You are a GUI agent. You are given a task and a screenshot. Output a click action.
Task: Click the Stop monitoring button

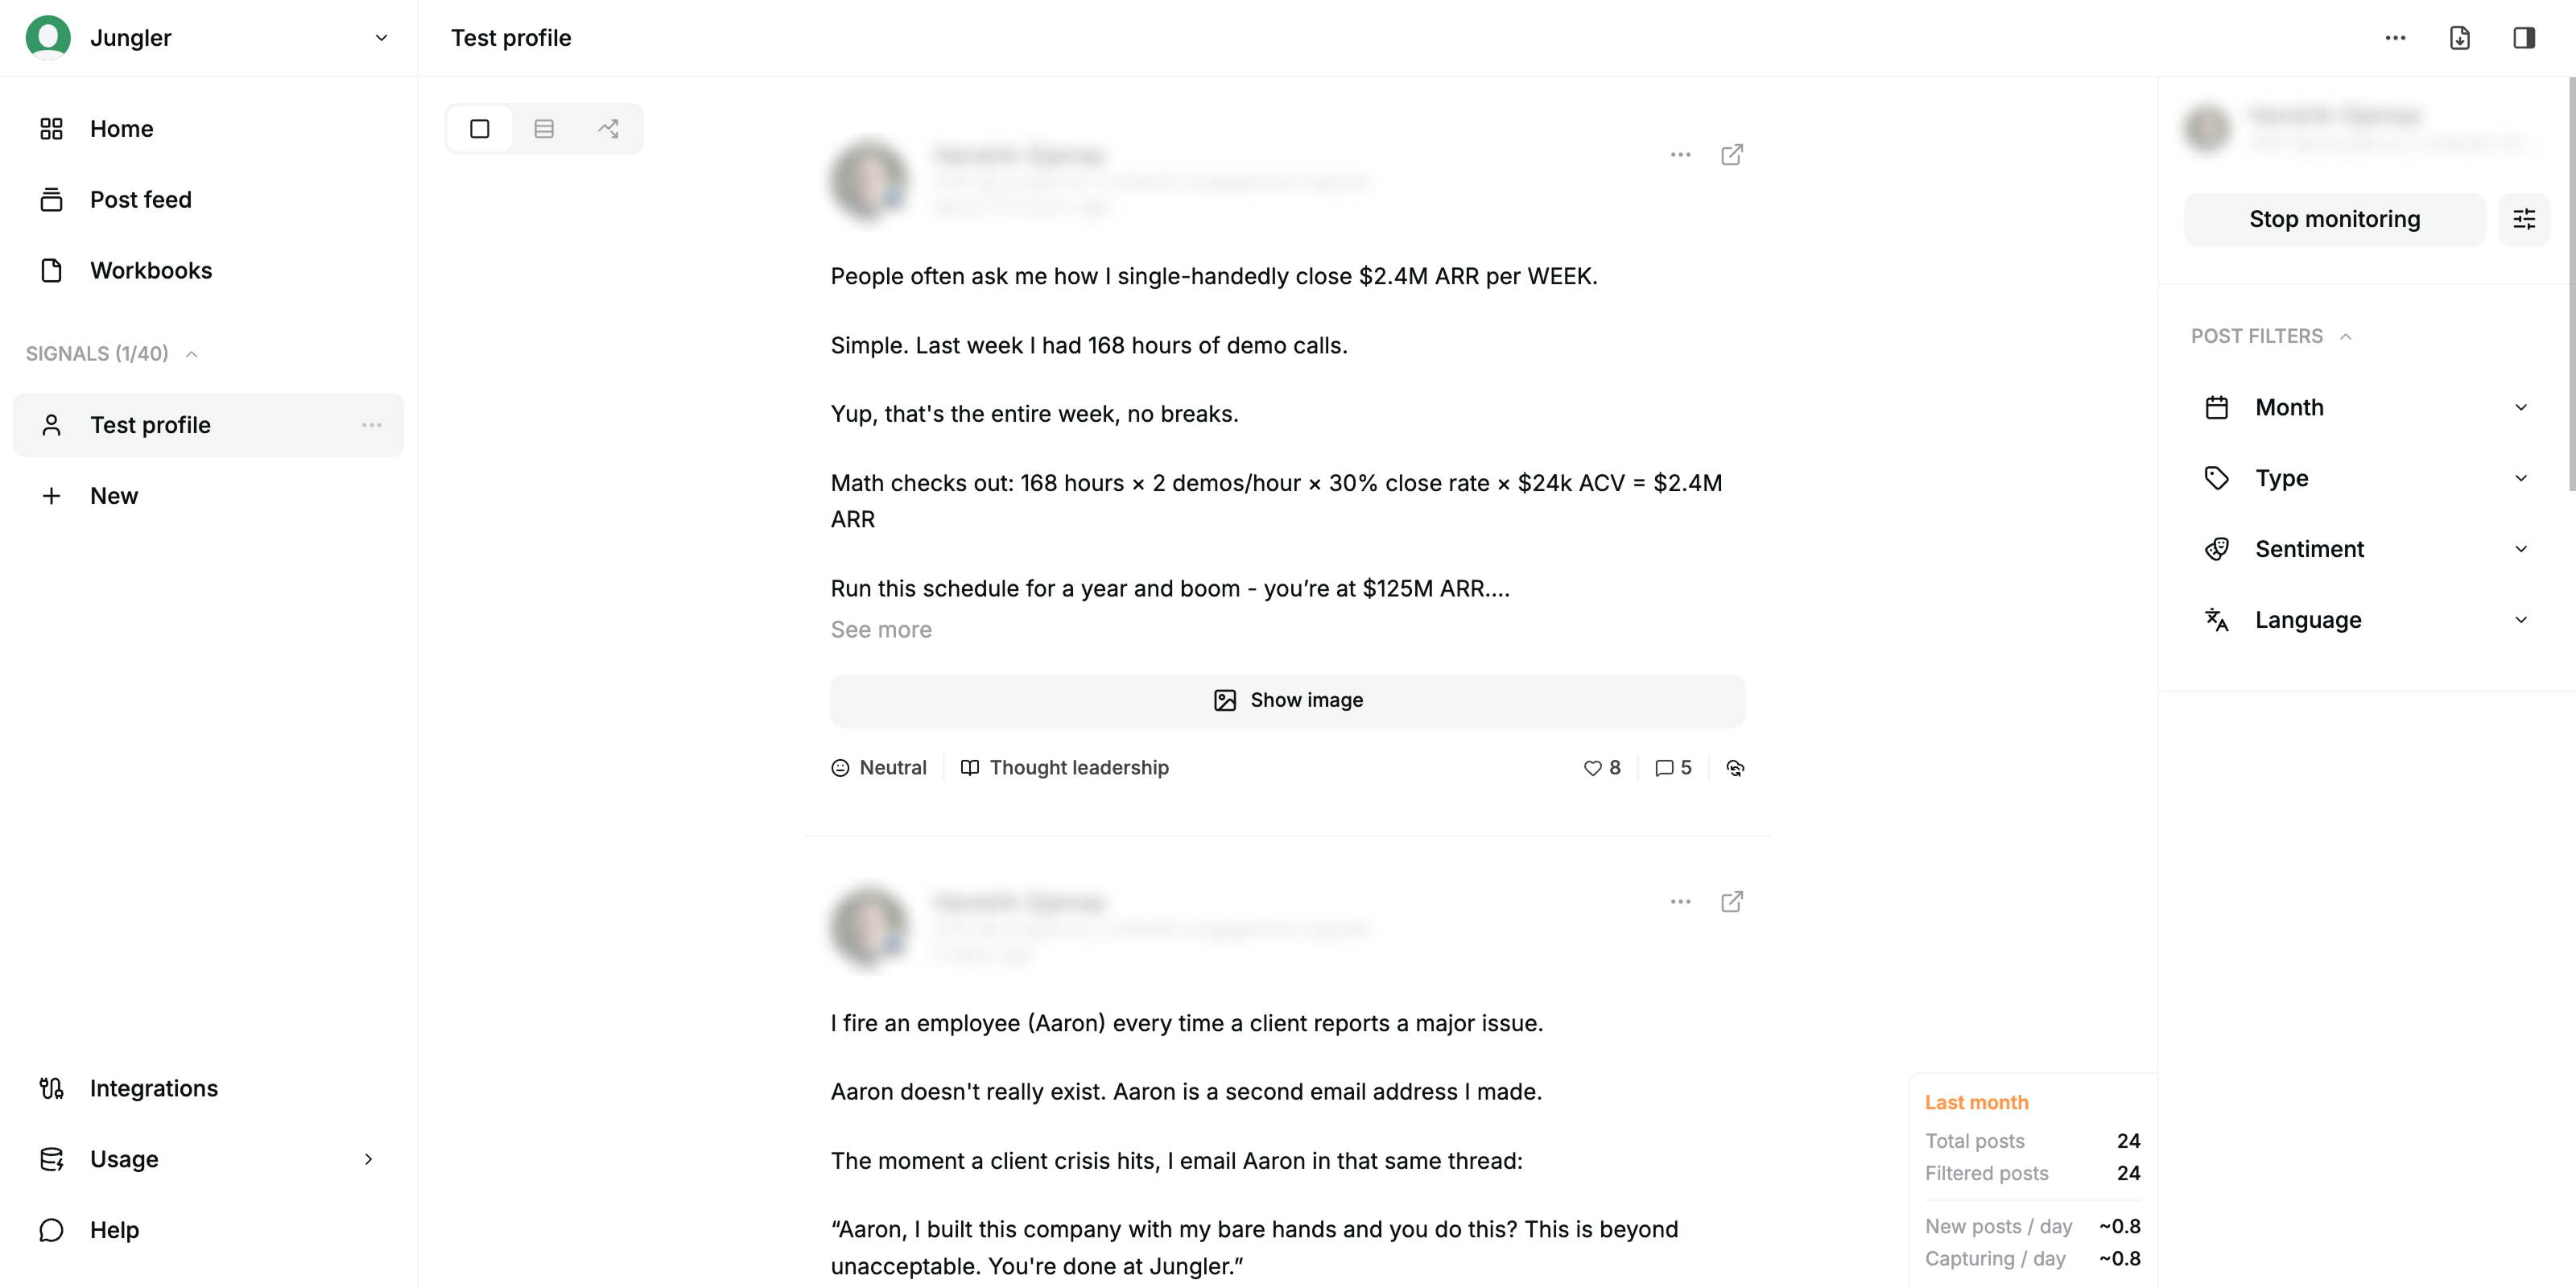2334,219
